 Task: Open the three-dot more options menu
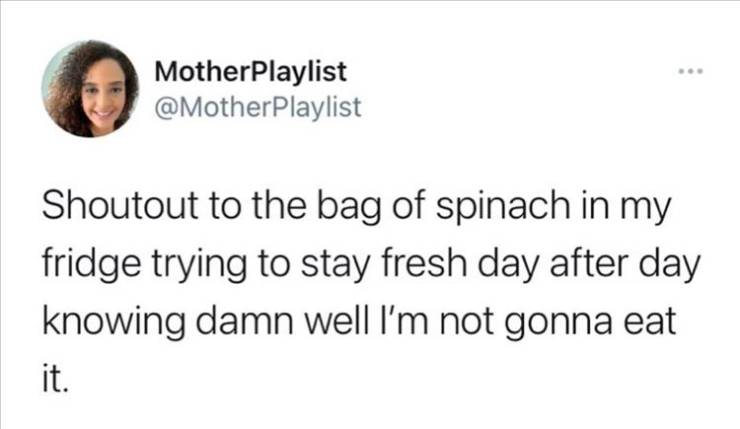tap(691, 72)
